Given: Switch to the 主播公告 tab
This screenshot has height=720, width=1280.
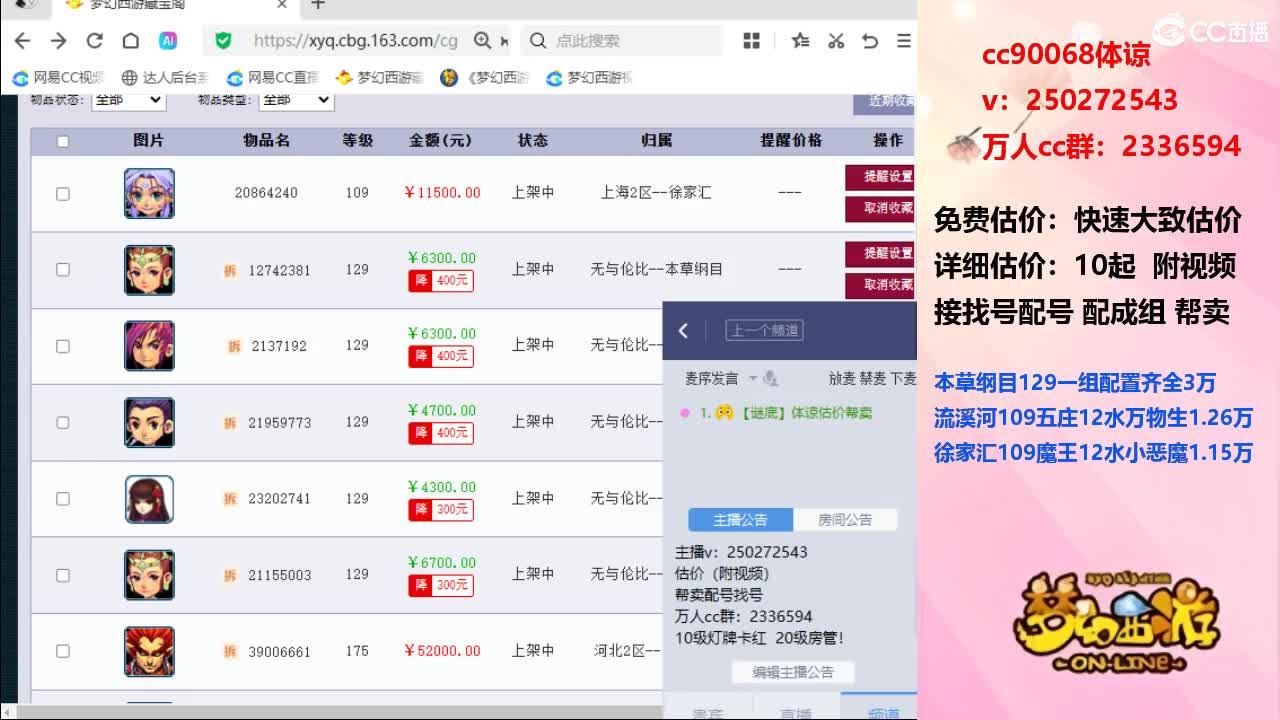Looking at the screenshot, I should point(741,520).
